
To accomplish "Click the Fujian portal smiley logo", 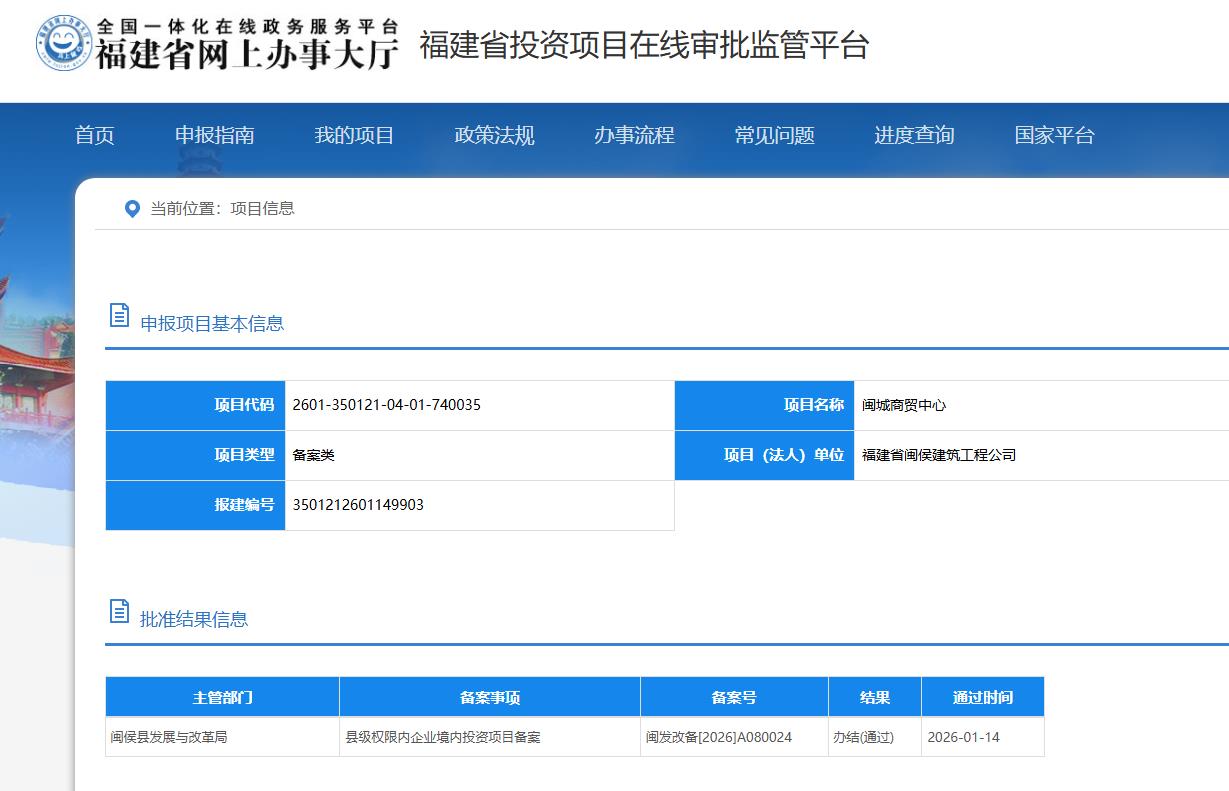I will [64, 44].
